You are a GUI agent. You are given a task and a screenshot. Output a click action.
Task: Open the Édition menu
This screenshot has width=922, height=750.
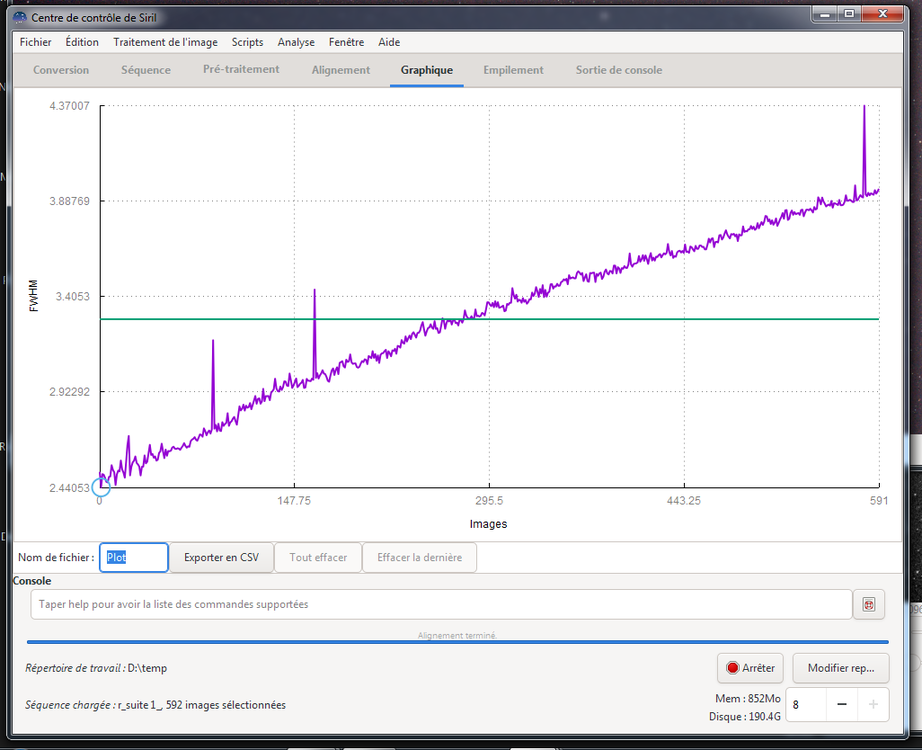pyautogui.click(x=82, y=42)
